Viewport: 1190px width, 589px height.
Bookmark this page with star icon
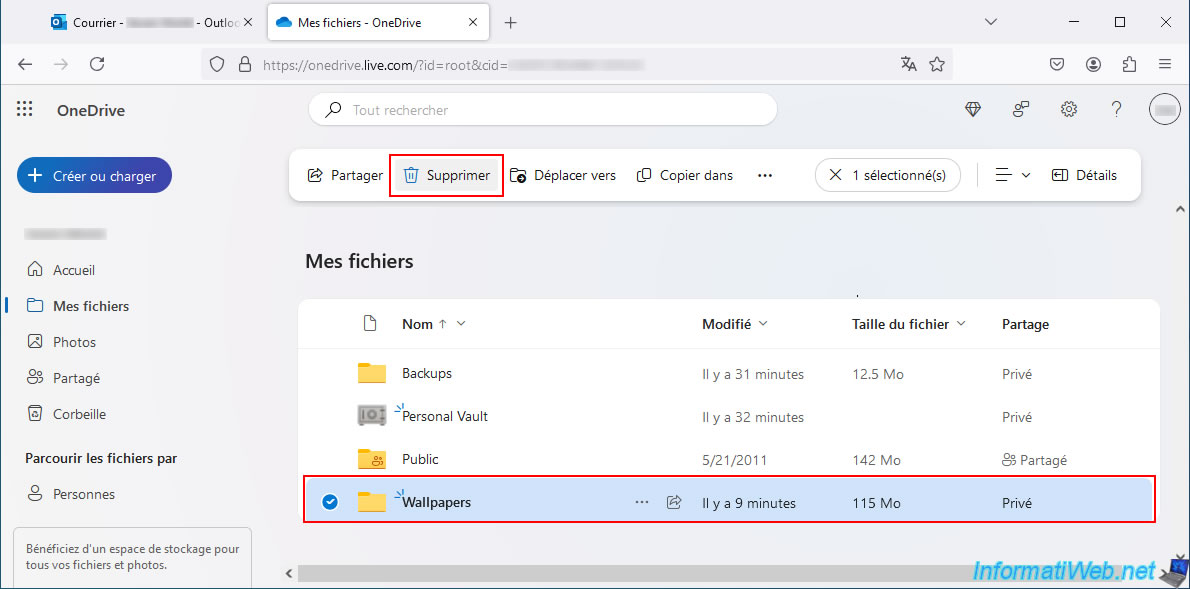[x=937, y=65]
